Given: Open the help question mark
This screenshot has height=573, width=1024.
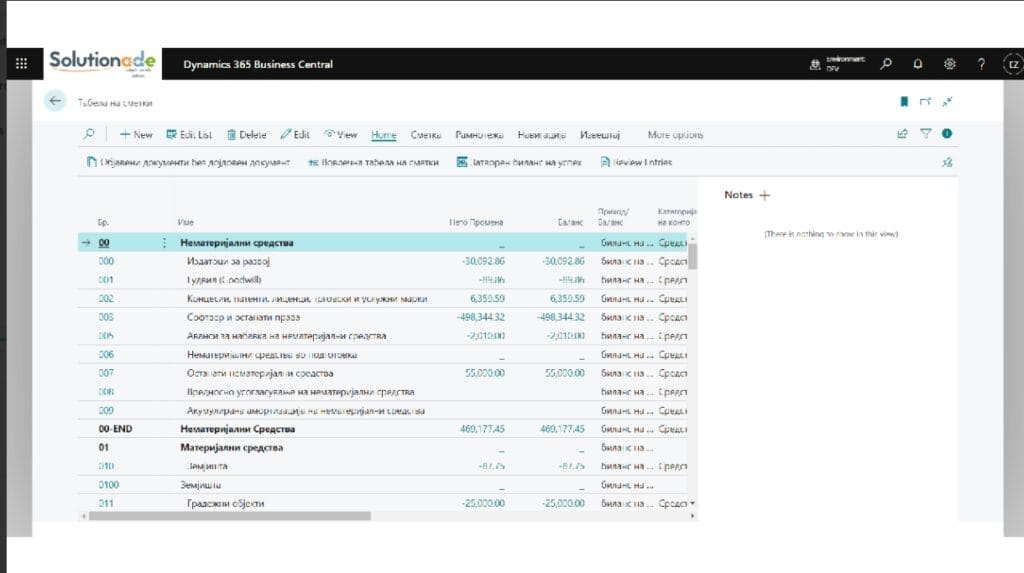Looking at the screenshot, I should (981, 64).
